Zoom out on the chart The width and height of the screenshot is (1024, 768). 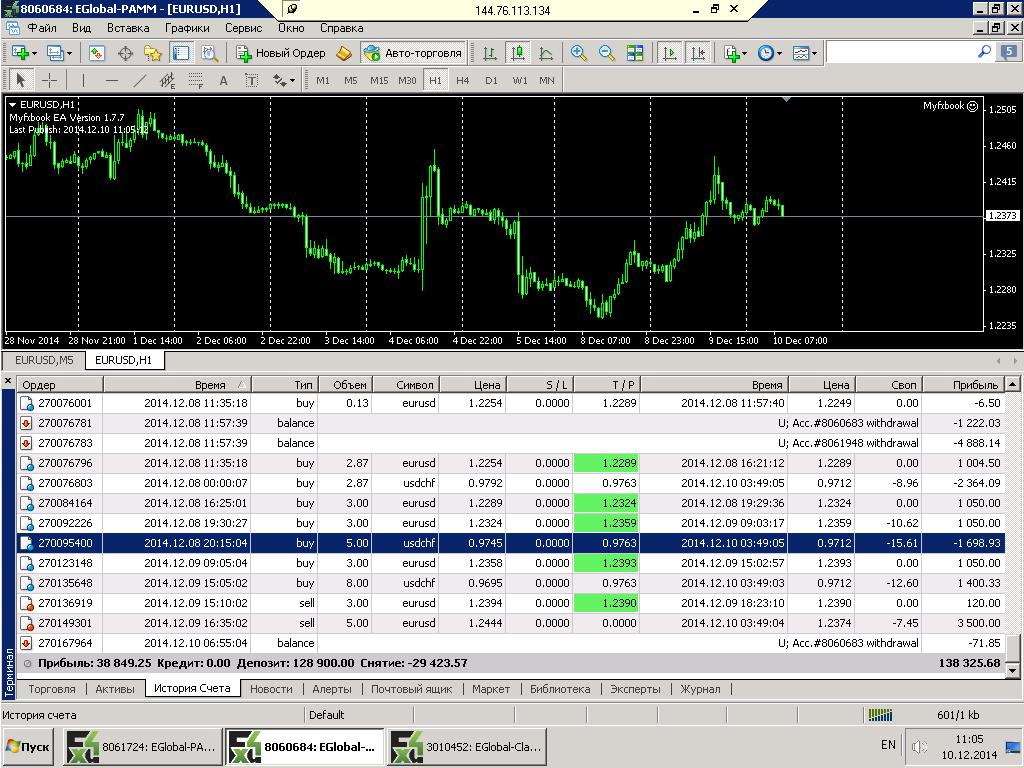(x=606, y=53)
